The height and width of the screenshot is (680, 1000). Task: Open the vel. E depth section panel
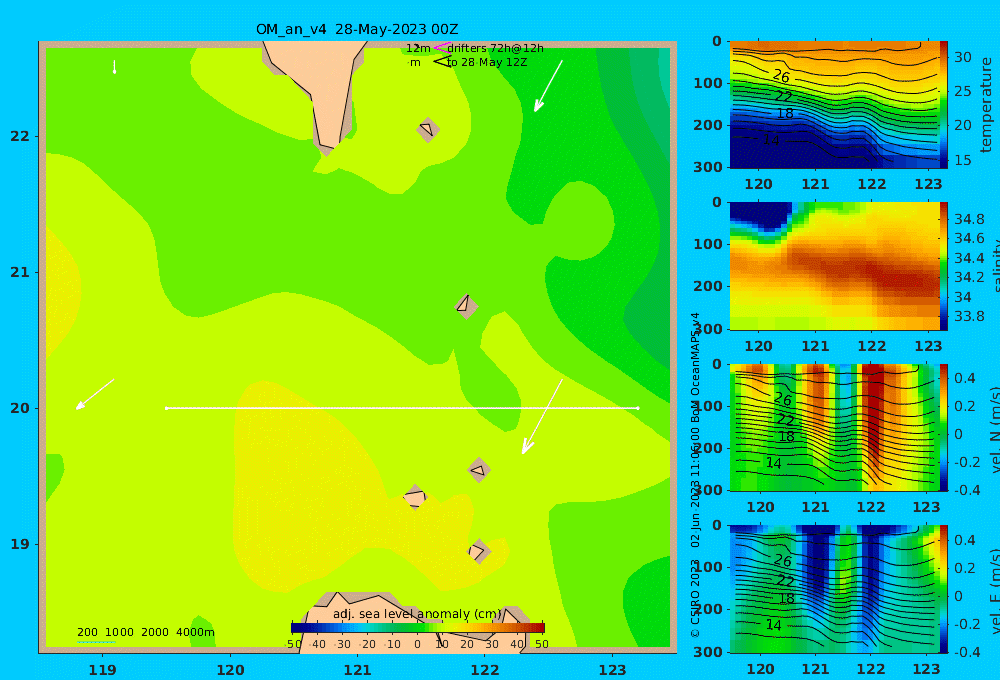point(834,589)
